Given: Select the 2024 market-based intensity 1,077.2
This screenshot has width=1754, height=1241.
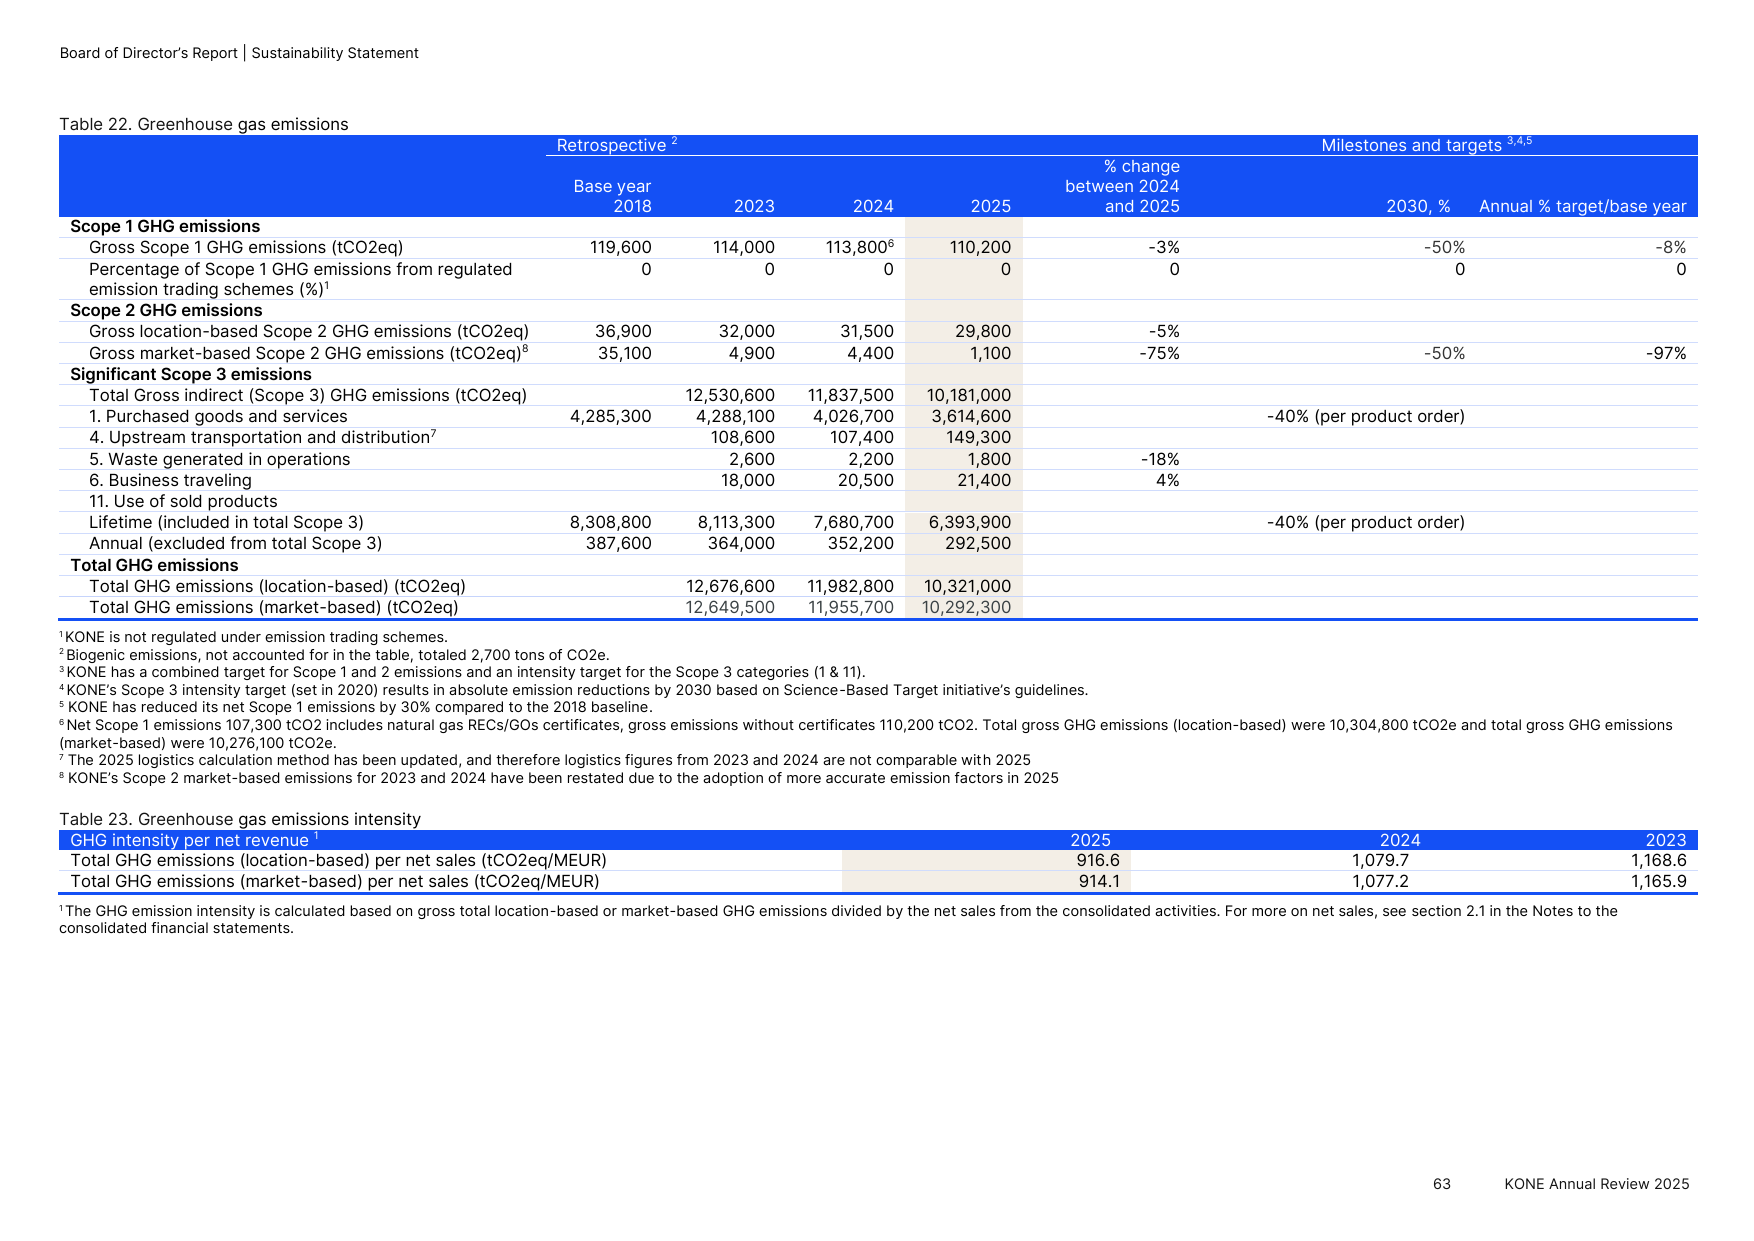Looking at the screenshot, I should [1380, 882].
